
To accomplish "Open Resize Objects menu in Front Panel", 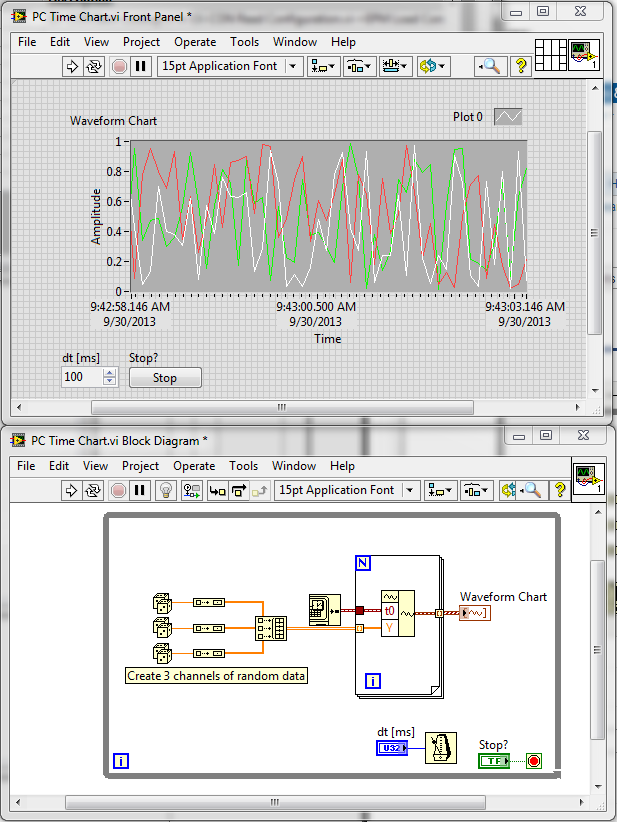I will [x=396, y=67].
